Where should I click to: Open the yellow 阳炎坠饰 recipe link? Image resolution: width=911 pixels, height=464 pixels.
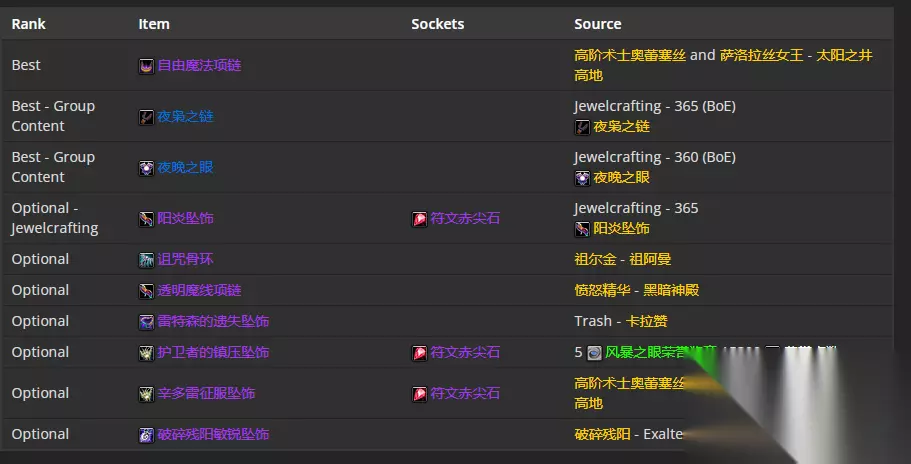[x=621, y=228]
